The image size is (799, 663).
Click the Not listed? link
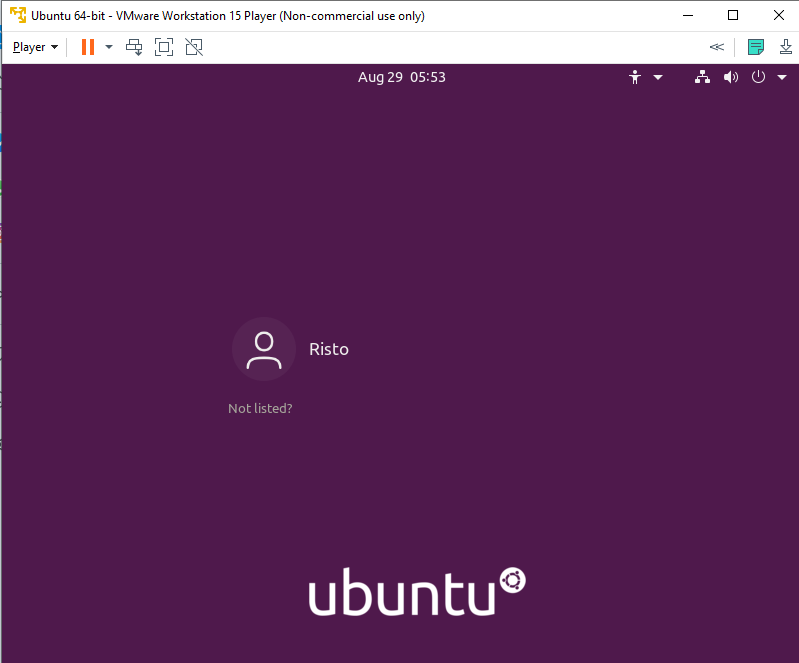[x=260, y=408]
